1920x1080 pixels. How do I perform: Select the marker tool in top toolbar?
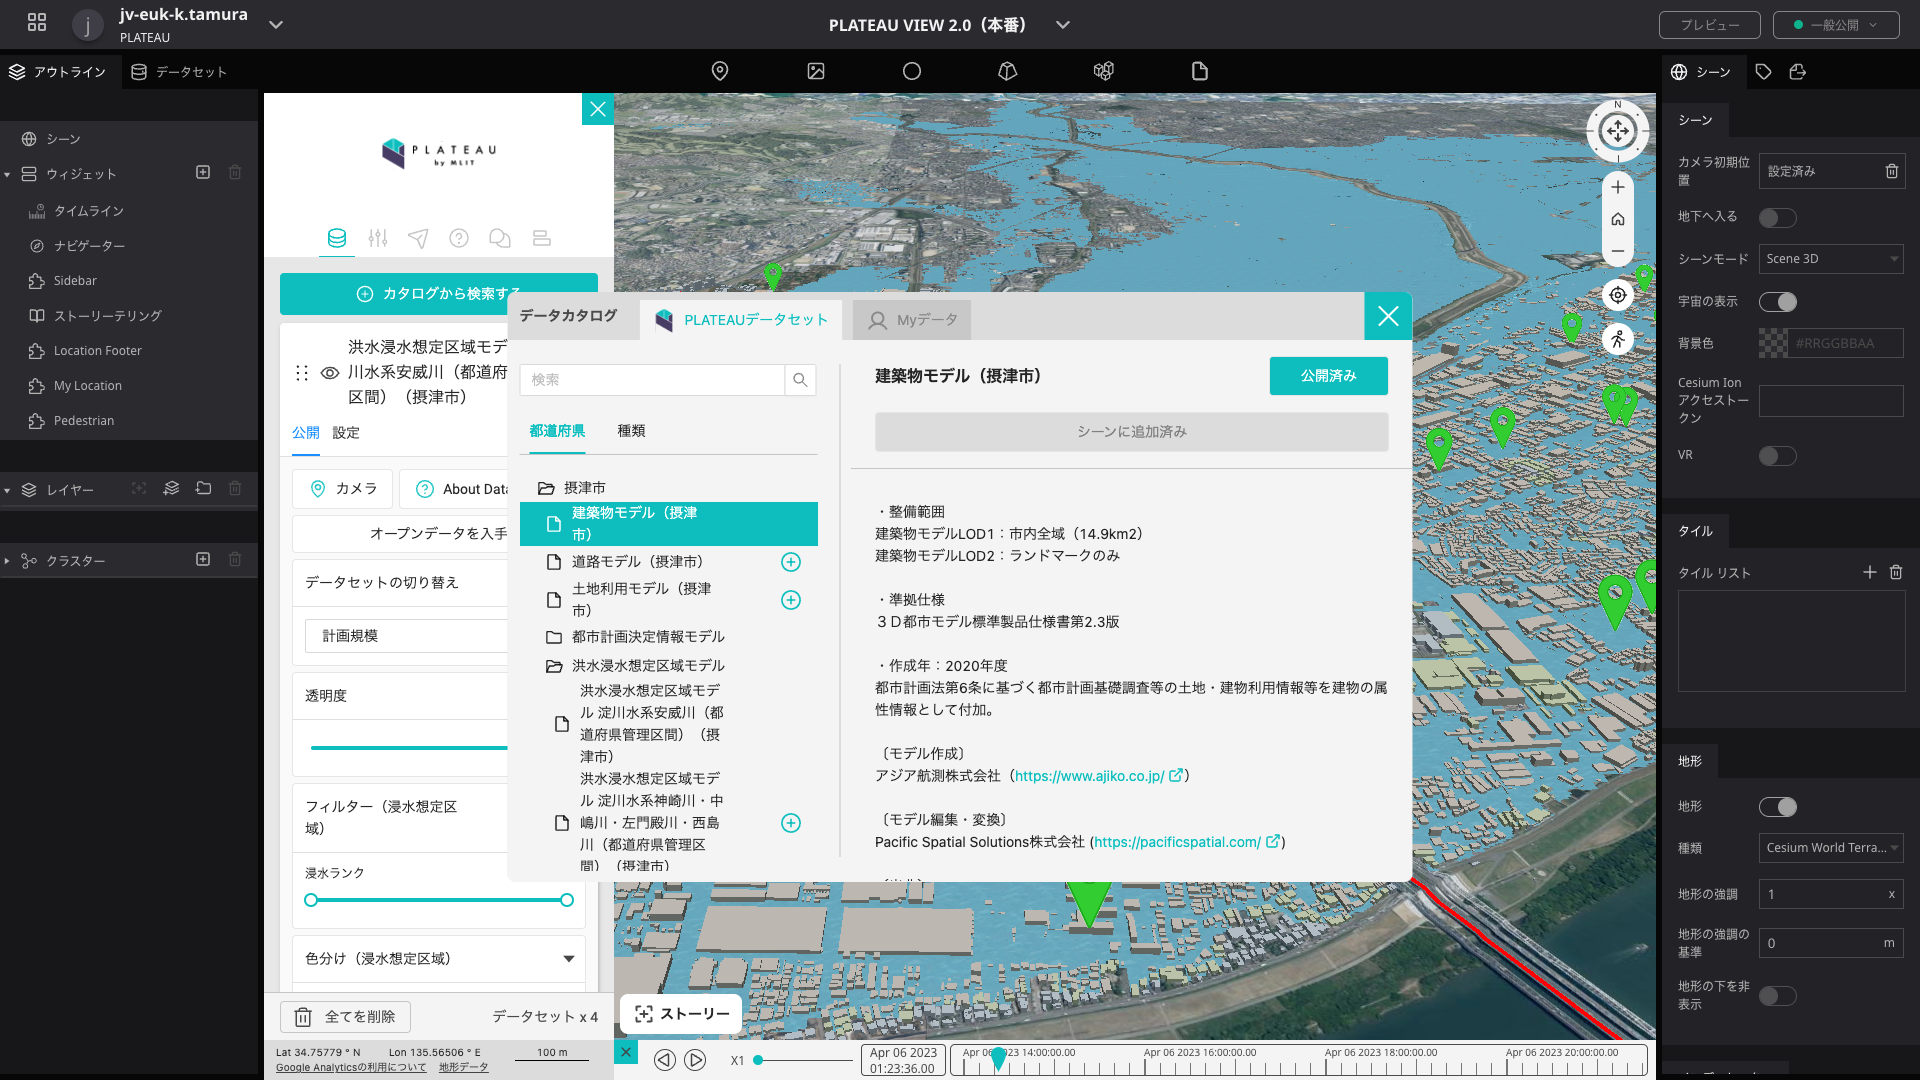tap(719, 71)
